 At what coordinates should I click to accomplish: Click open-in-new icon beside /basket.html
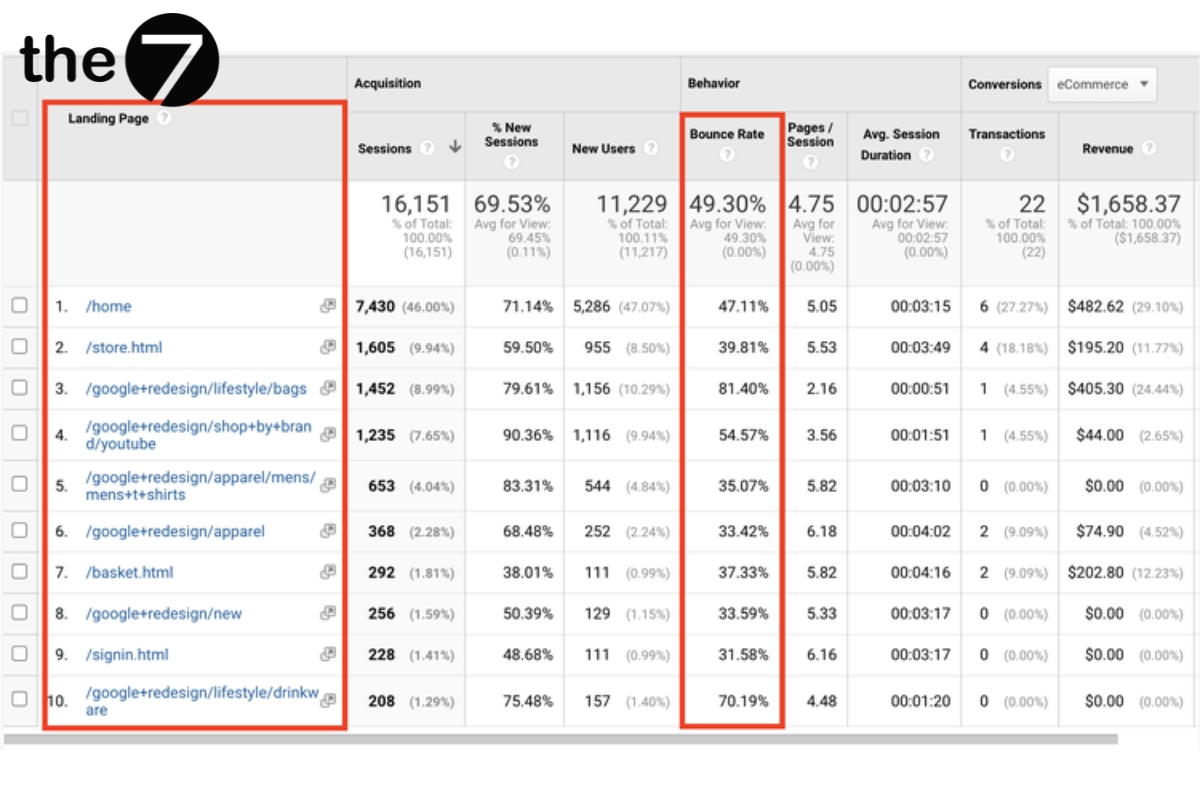pos(328,572)
